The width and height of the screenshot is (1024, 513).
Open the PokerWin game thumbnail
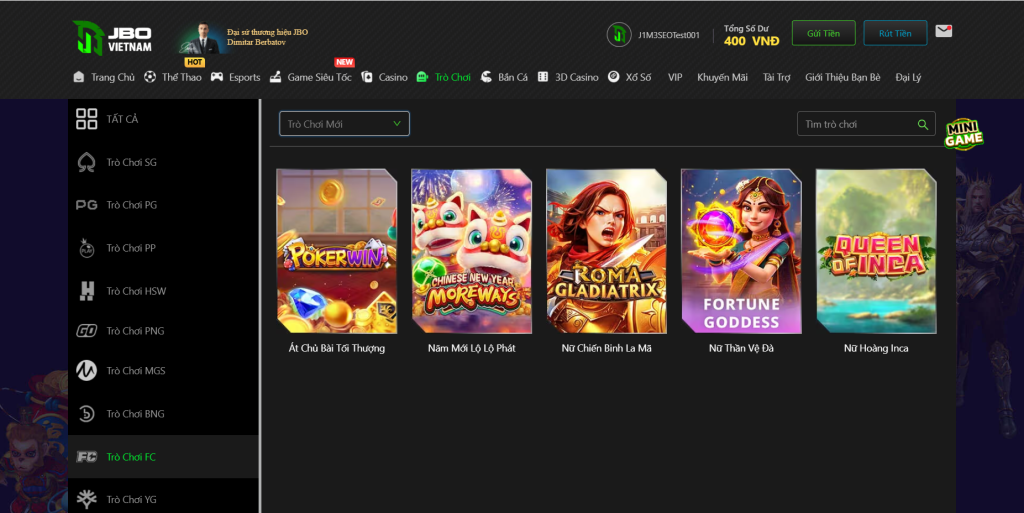pyautogui.click(x=337, y=251)
